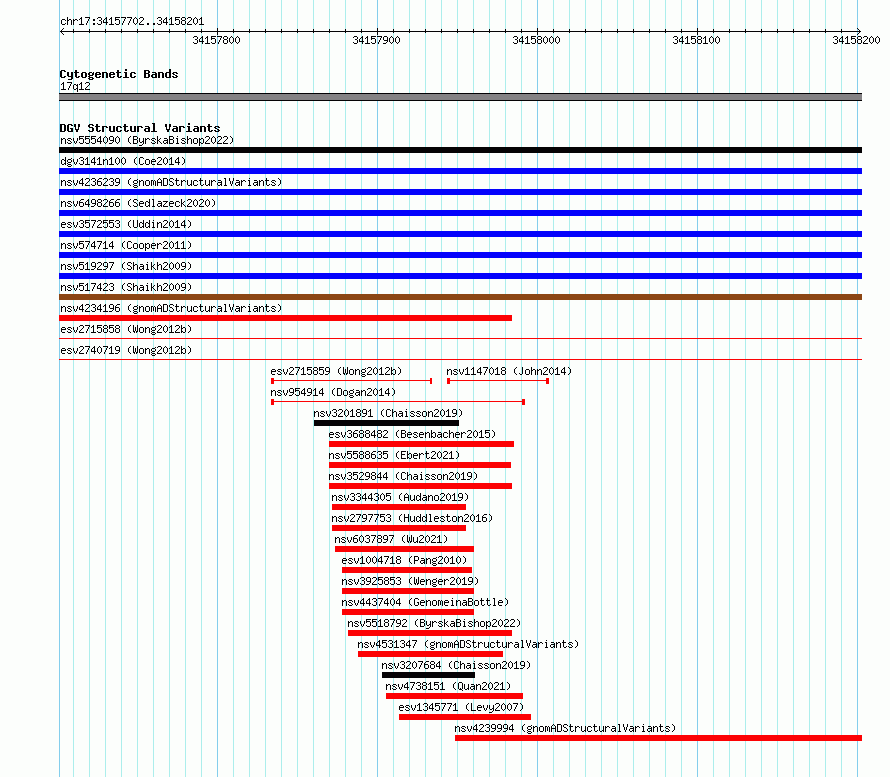Screen dimensions: 890x777
Task: Open variant nsv4738151 (Quan2021)
Action: pos(448,686)
